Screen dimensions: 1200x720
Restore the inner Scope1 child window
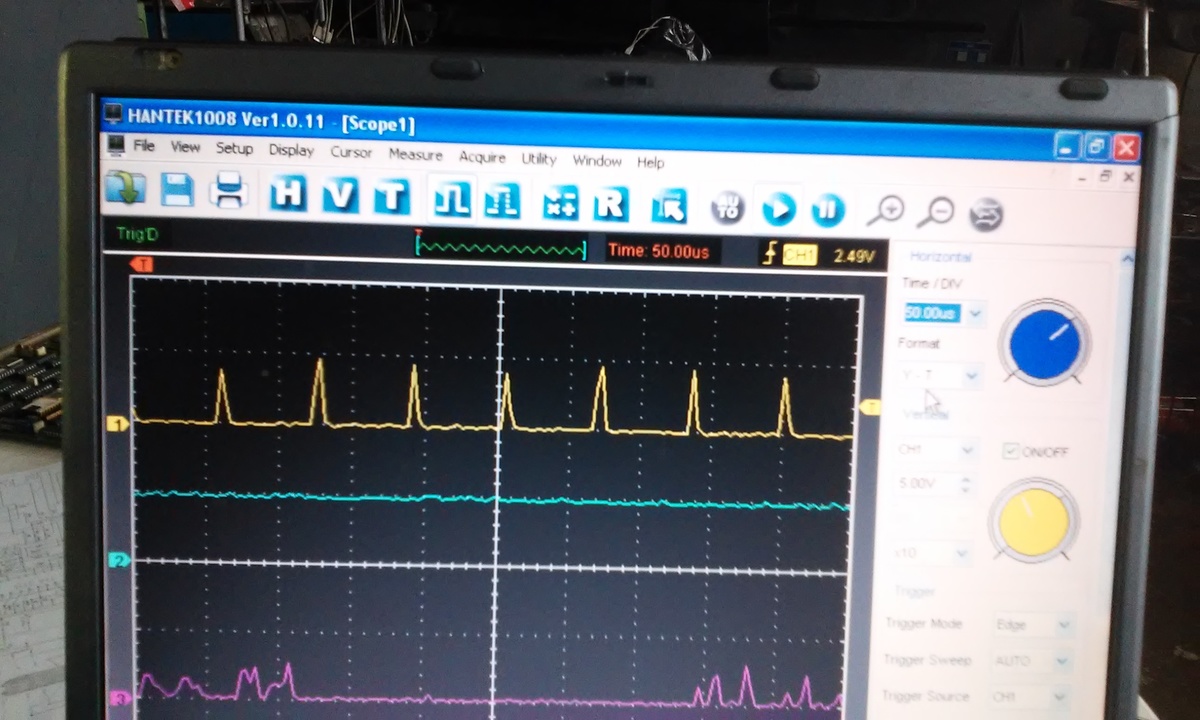(1105, 175)
